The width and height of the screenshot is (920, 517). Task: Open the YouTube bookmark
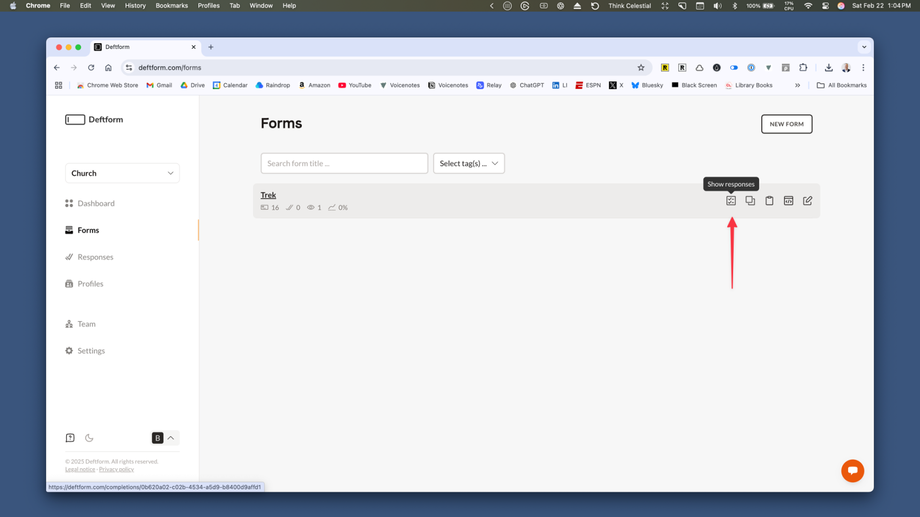[x=355, y=85]
